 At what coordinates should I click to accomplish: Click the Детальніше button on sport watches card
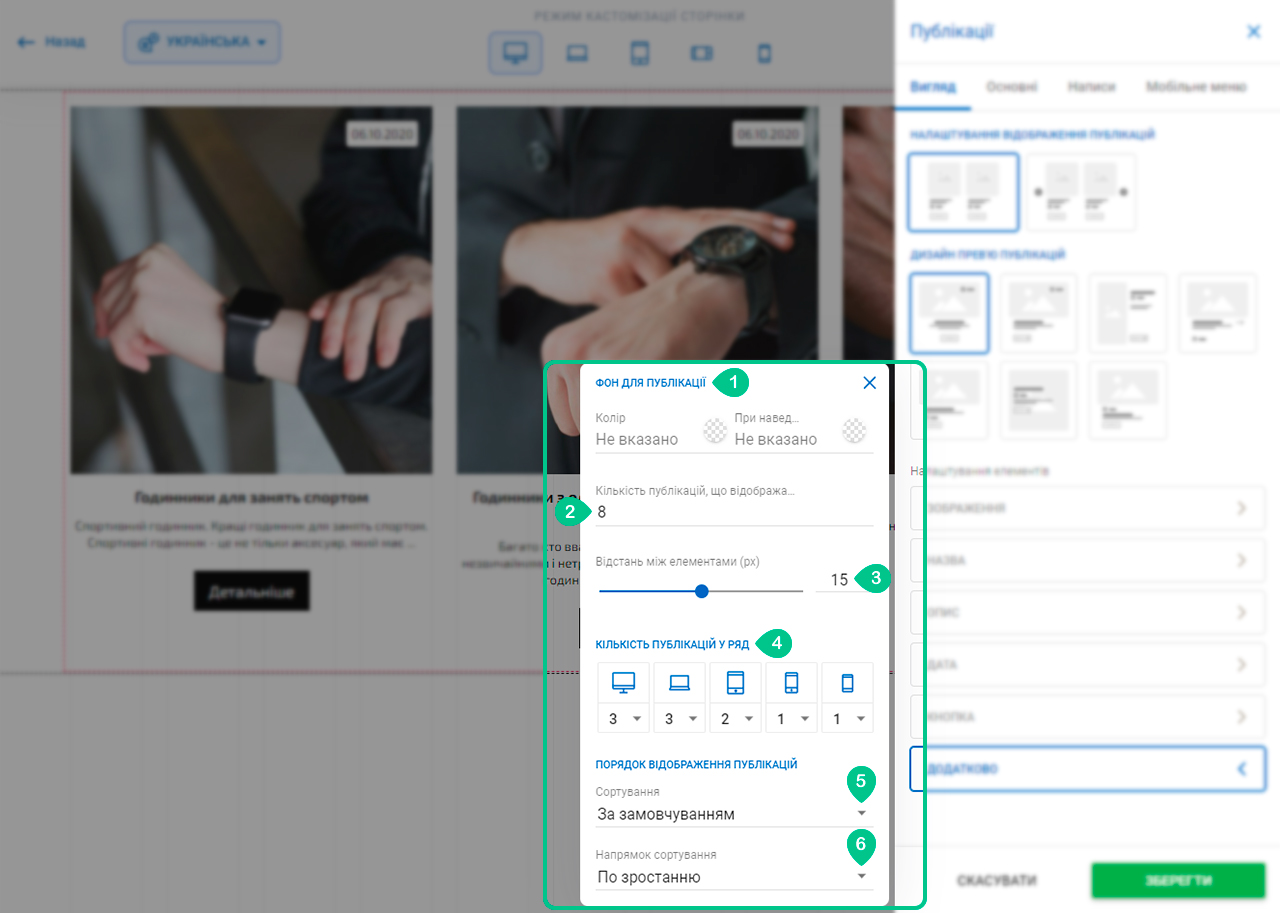251,592
